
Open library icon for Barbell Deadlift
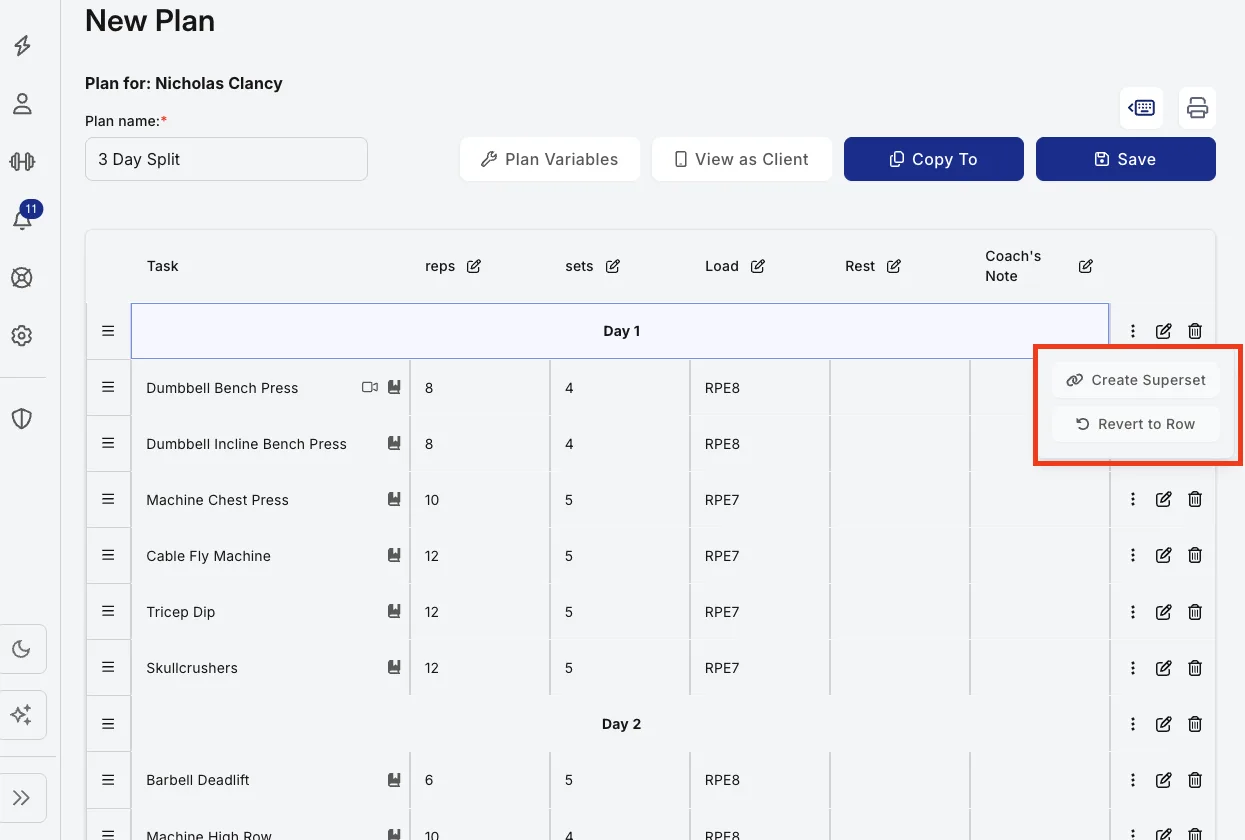[394, 779]
